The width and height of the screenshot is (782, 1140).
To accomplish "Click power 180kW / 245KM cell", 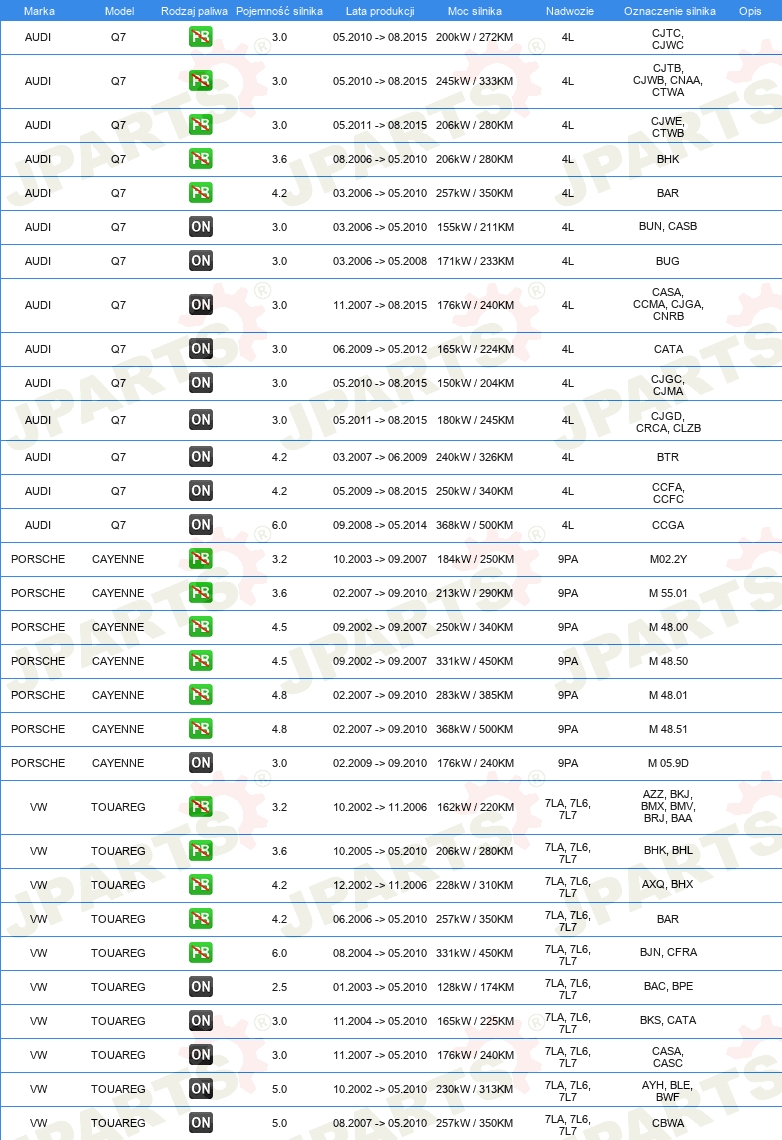I will (x=475, y=420).
